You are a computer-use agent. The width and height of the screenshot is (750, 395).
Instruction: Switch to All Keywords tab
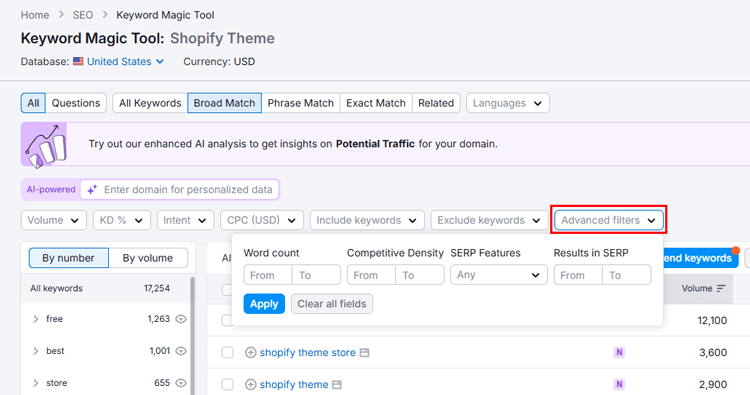coord(150,103)
